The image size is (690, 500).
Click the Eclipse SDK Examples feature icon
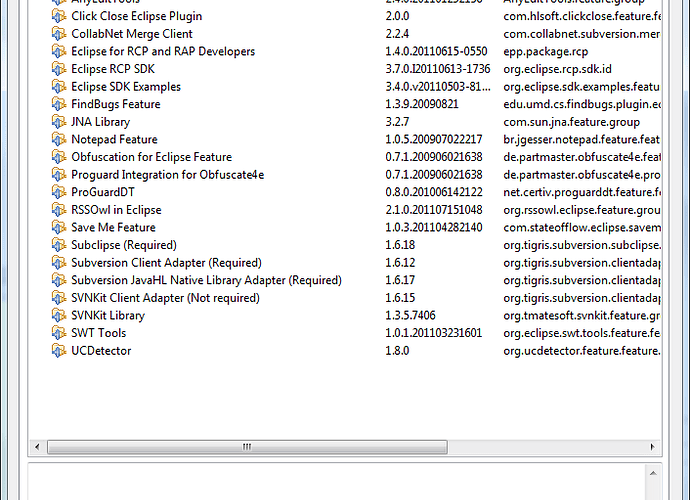(x=59, y=87)
